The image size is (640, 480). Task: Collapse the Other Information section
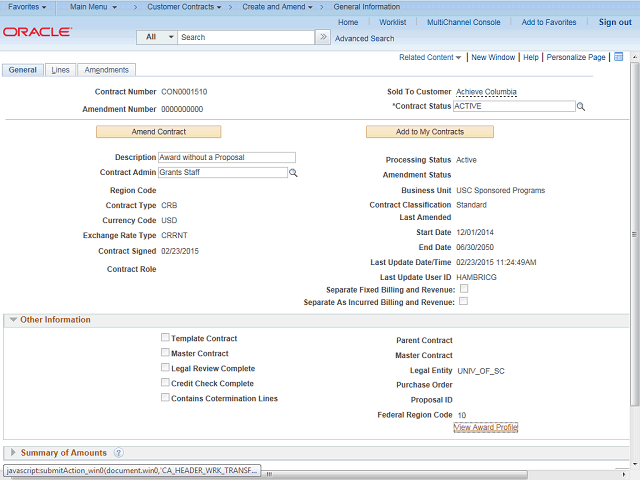point(13,320)
